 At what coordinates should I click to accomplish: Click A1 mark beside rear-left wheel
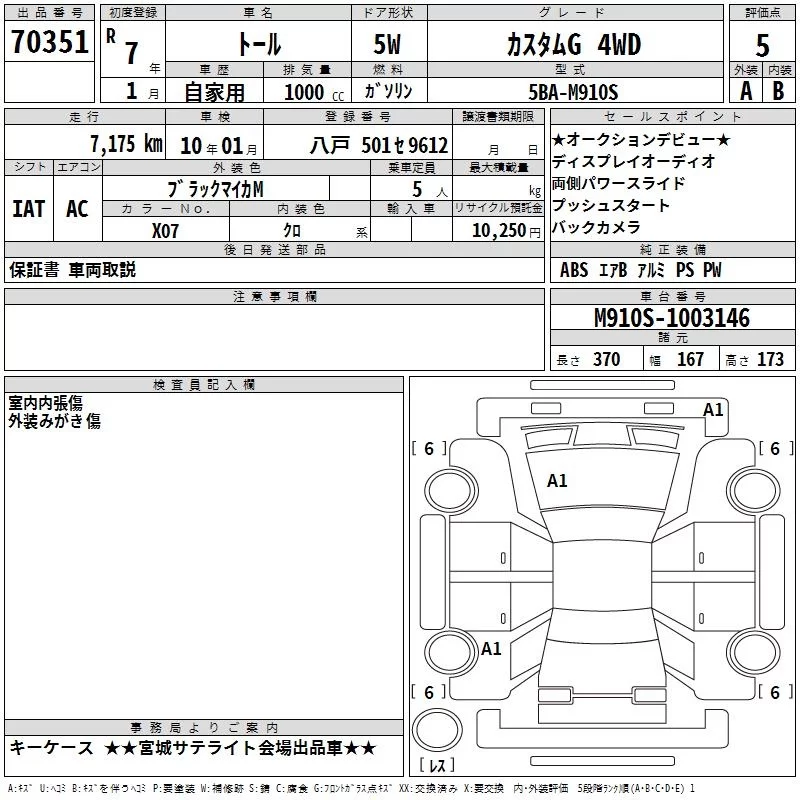[491, 648]
